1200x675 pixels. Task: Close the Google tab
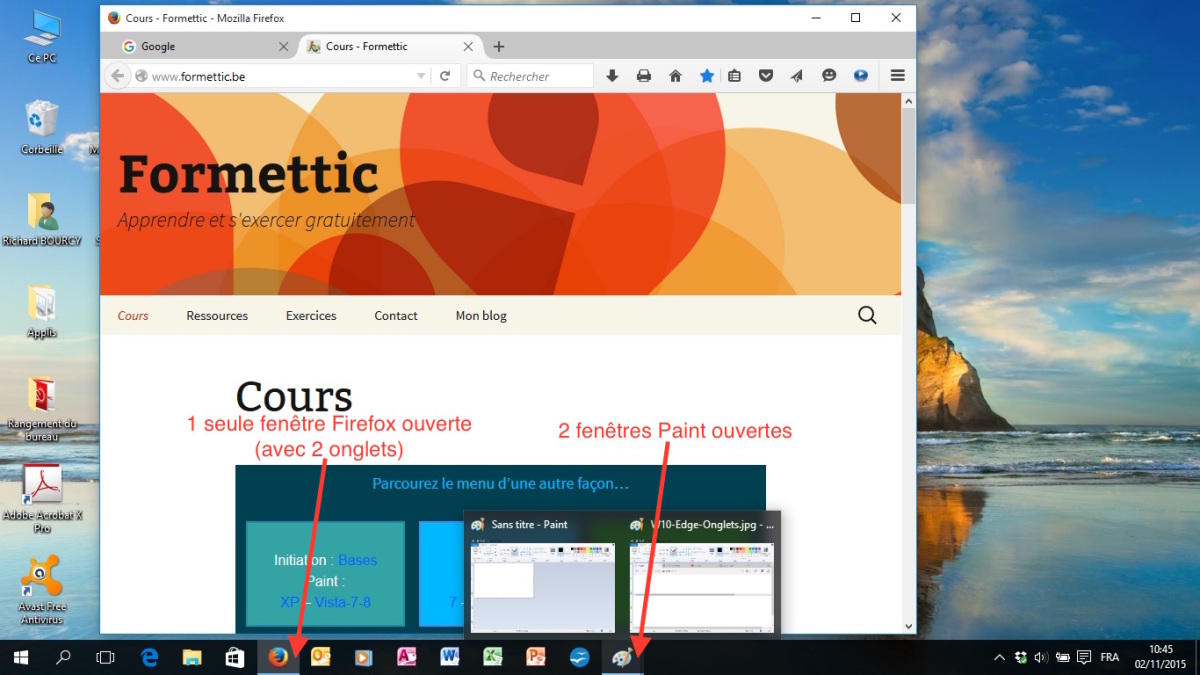pos(283,46)
